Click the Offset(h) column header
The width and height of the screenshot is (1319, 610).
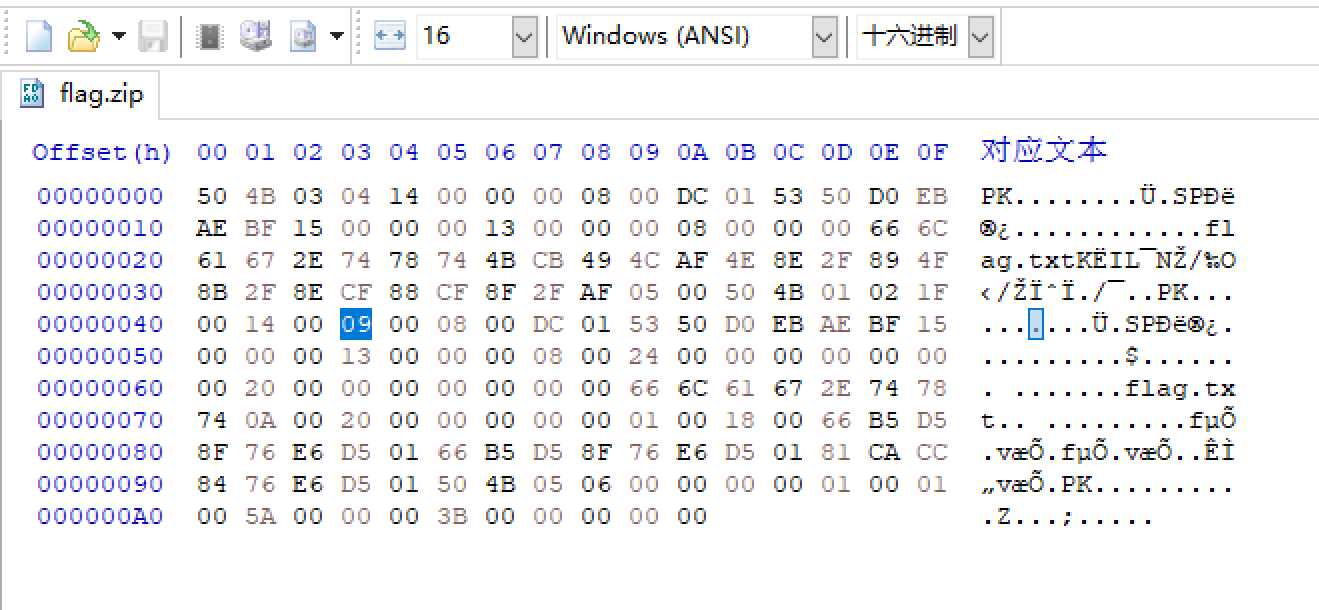[102, 152]
